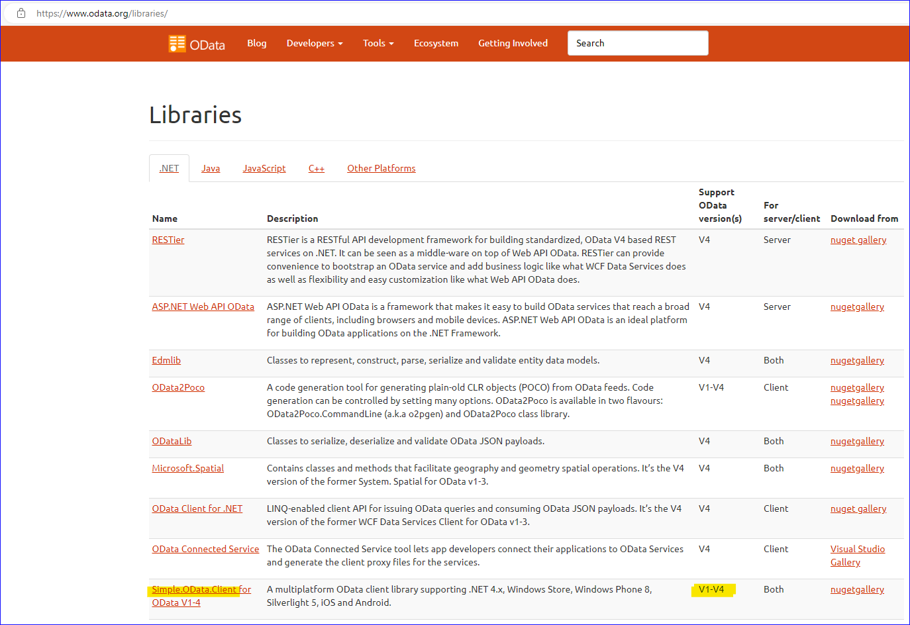Open the Blog menu item
Screen dimensions: 910x625
(x=257, y=43)
